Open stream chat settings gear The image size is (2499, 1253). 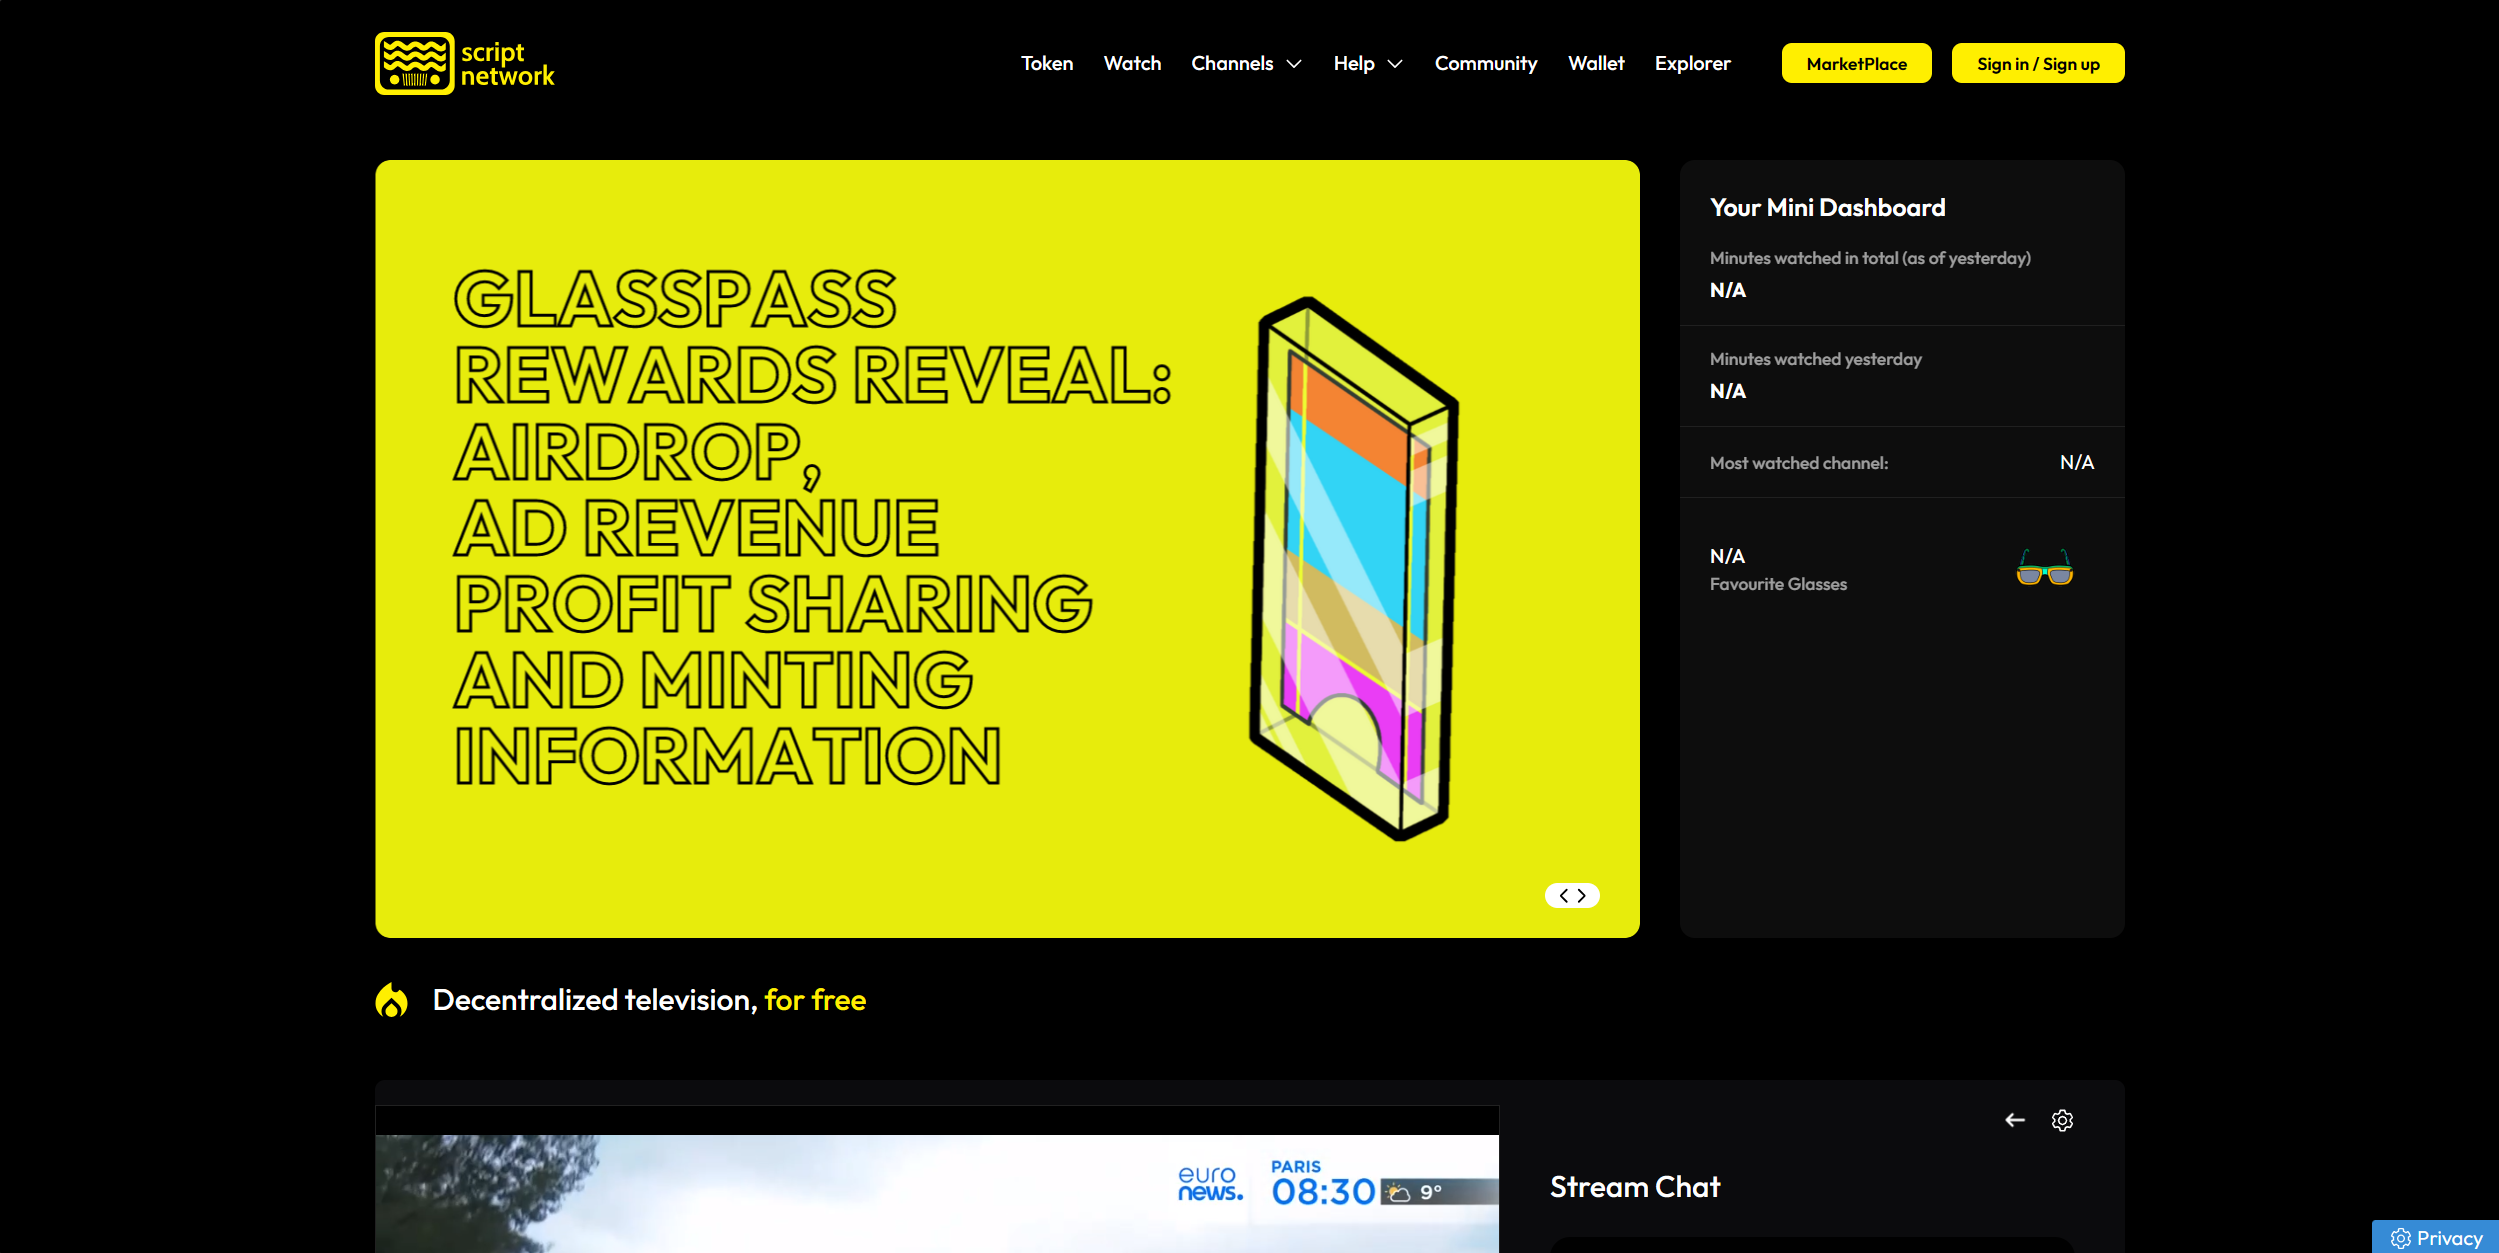point(2061,1120)
